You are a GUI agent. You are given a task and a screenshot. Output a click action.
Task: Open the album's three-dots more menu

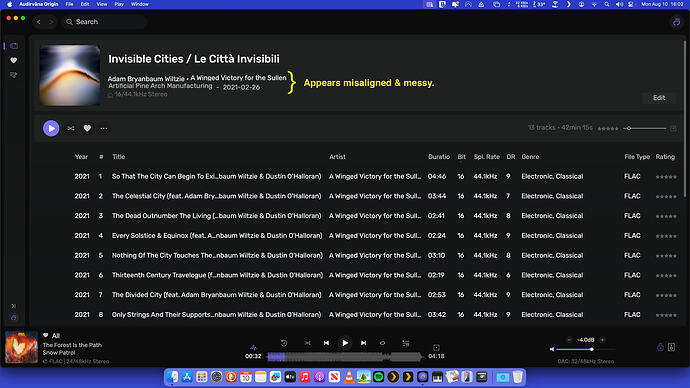pyautogui.click(x=104, y=128)
